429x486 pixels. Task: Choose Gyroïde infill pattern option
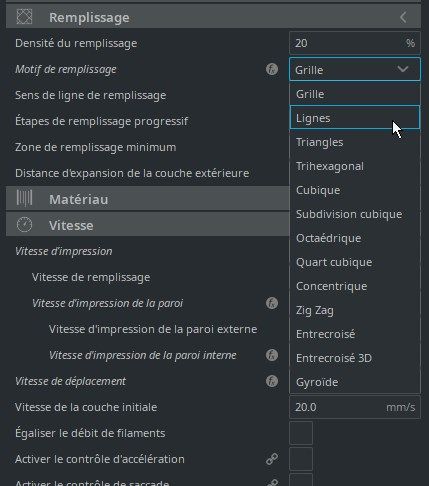355,382
